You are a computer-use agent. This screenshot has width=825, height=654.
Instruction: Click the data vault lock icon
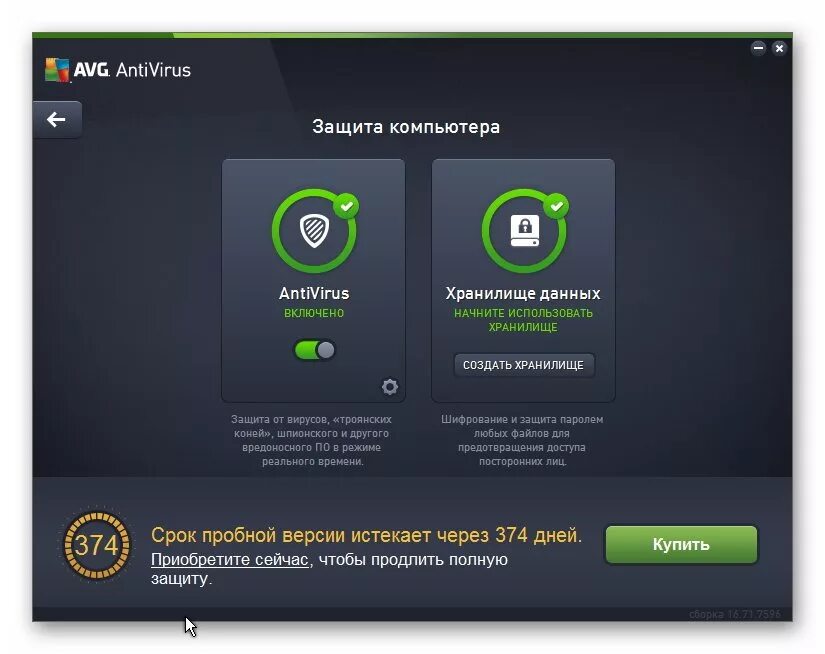tap(524, 231)
